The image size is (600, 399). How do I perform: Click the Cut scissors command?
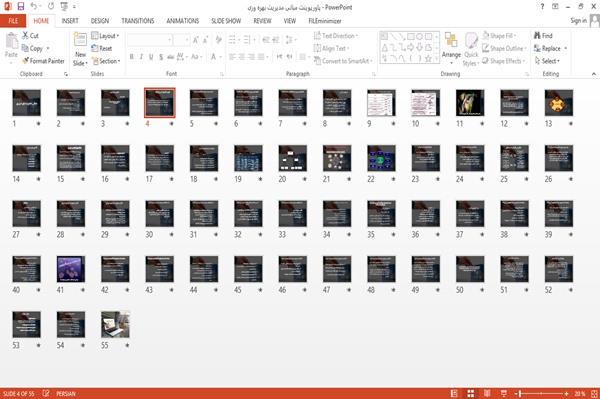click(30, 36)
